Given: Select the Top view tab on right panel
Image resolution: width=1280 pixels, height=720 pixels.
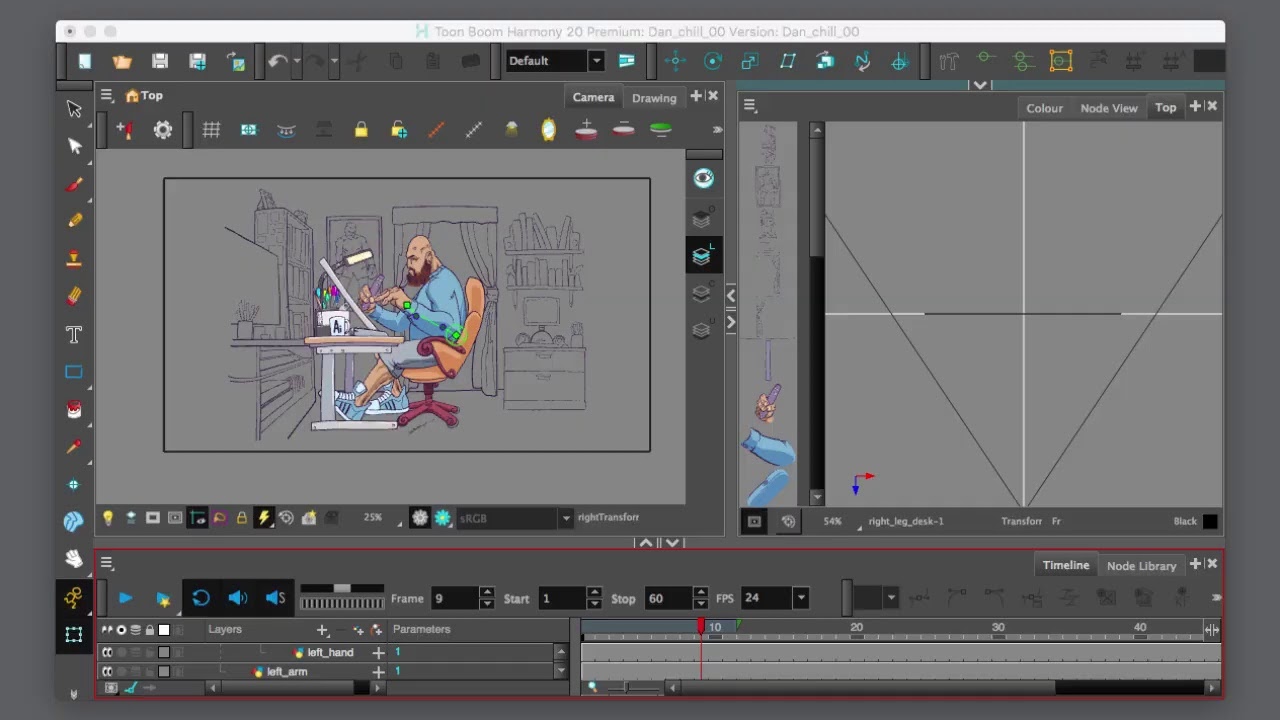Looking at the screenshot, I should pyautogui.click(x=1166, y=107).
